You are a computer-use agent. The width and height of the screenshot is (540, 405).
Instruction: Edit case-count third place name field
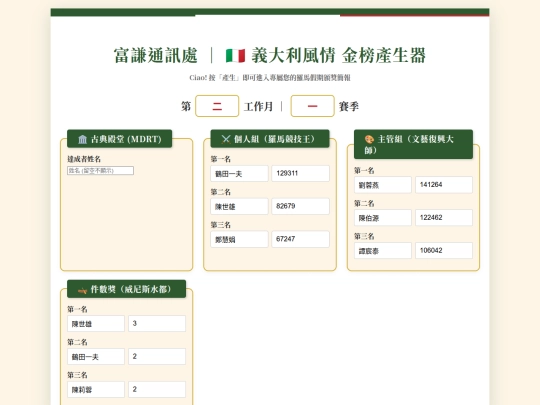tap(96, 390)
